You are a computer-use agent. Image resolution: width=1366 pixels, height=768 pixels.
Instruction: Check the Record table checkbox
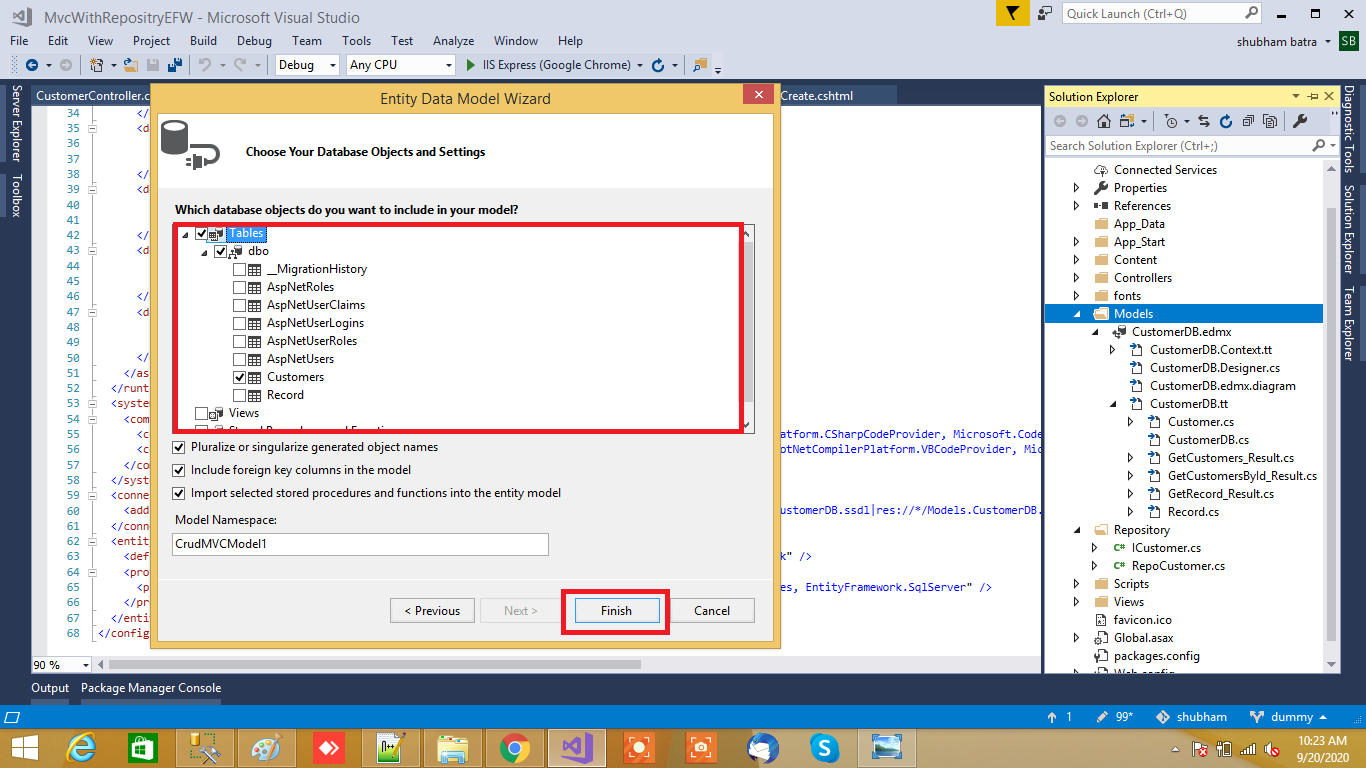(x=239, y=395)
